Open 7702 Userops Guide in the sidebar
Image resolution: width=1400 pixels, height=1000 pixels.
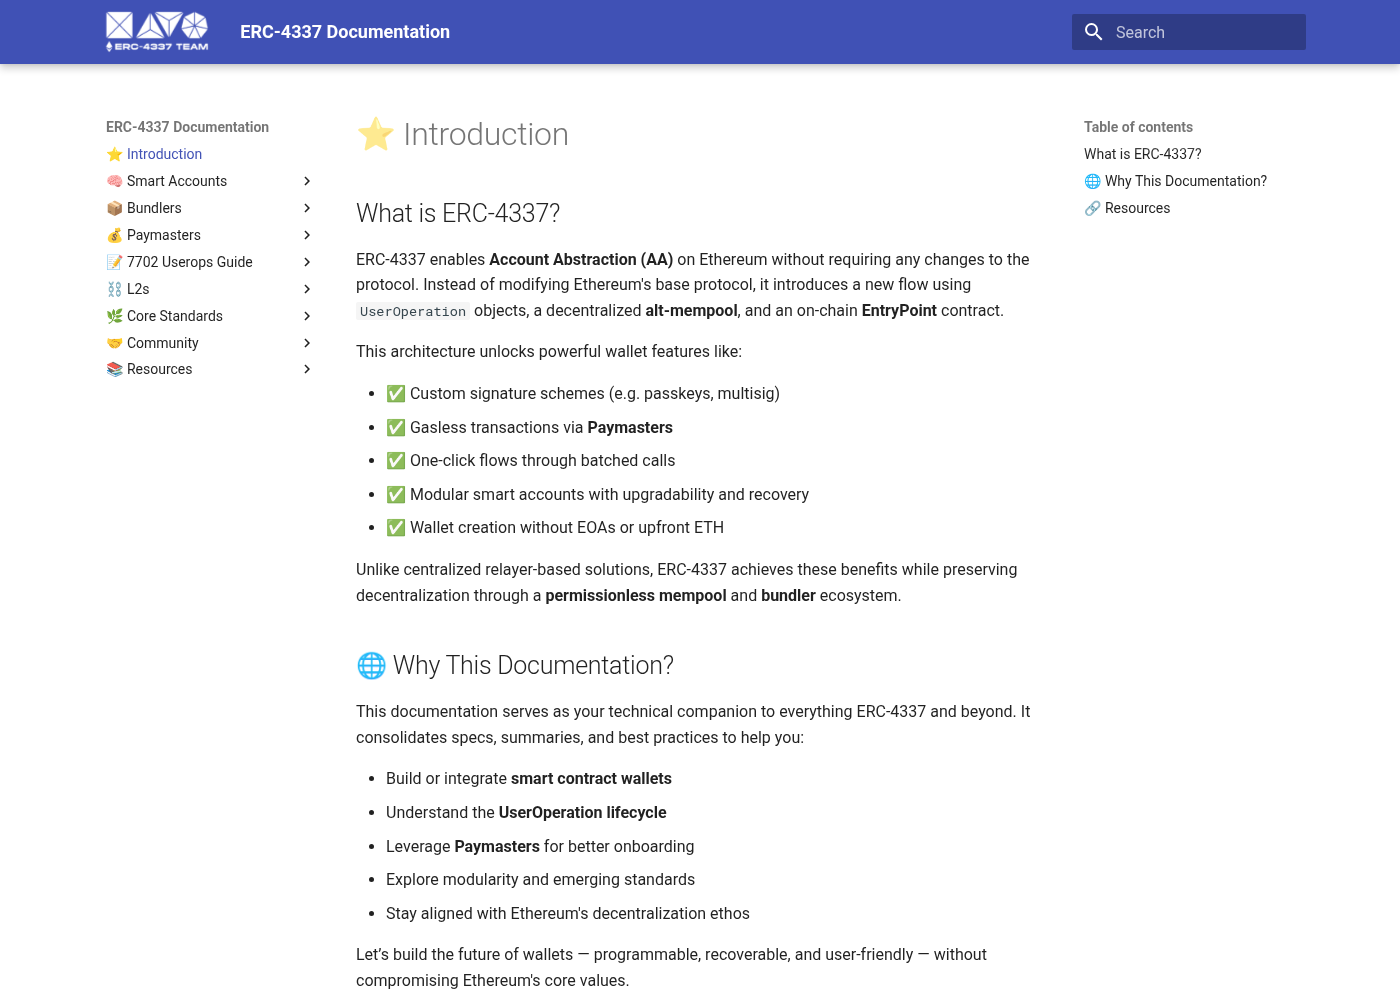coord(180,262)
